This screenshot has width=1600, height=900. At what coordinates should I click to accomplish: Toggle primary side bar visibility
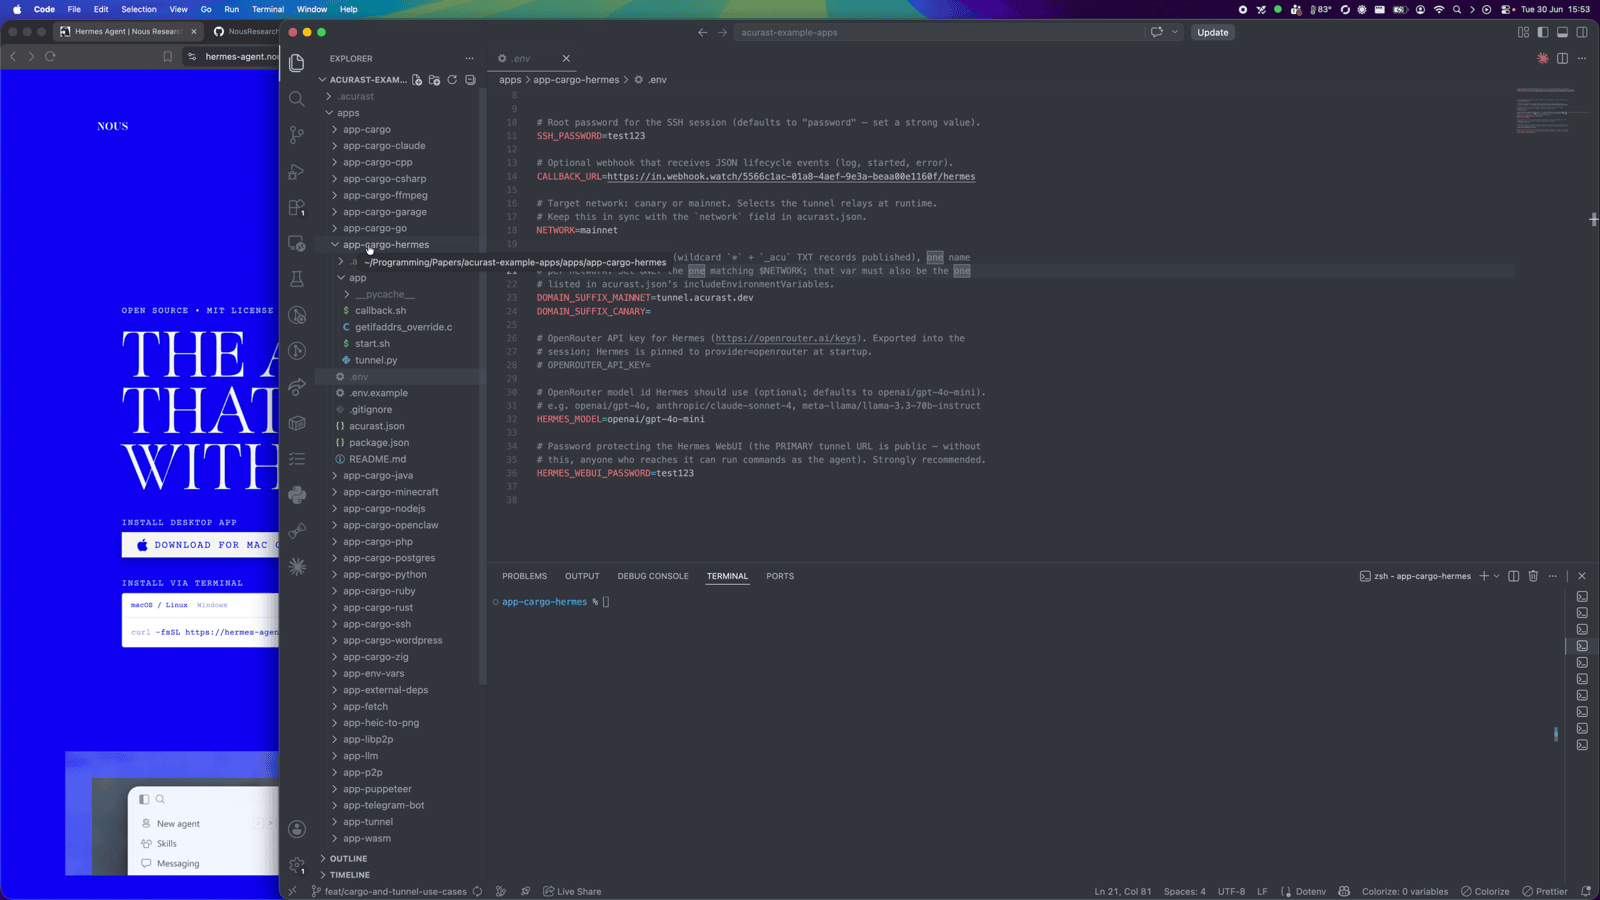[x=1543, y=32]
